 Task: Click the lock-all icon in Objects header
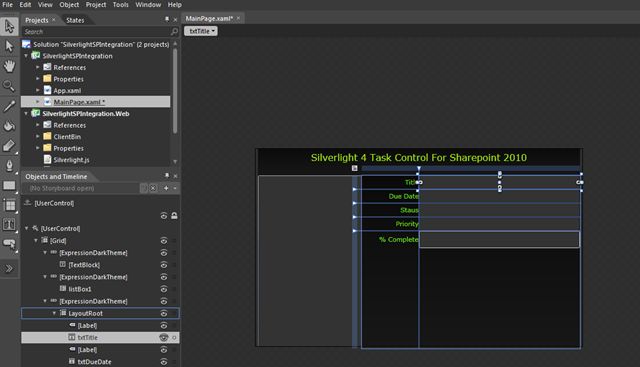(x=174, y=216)
